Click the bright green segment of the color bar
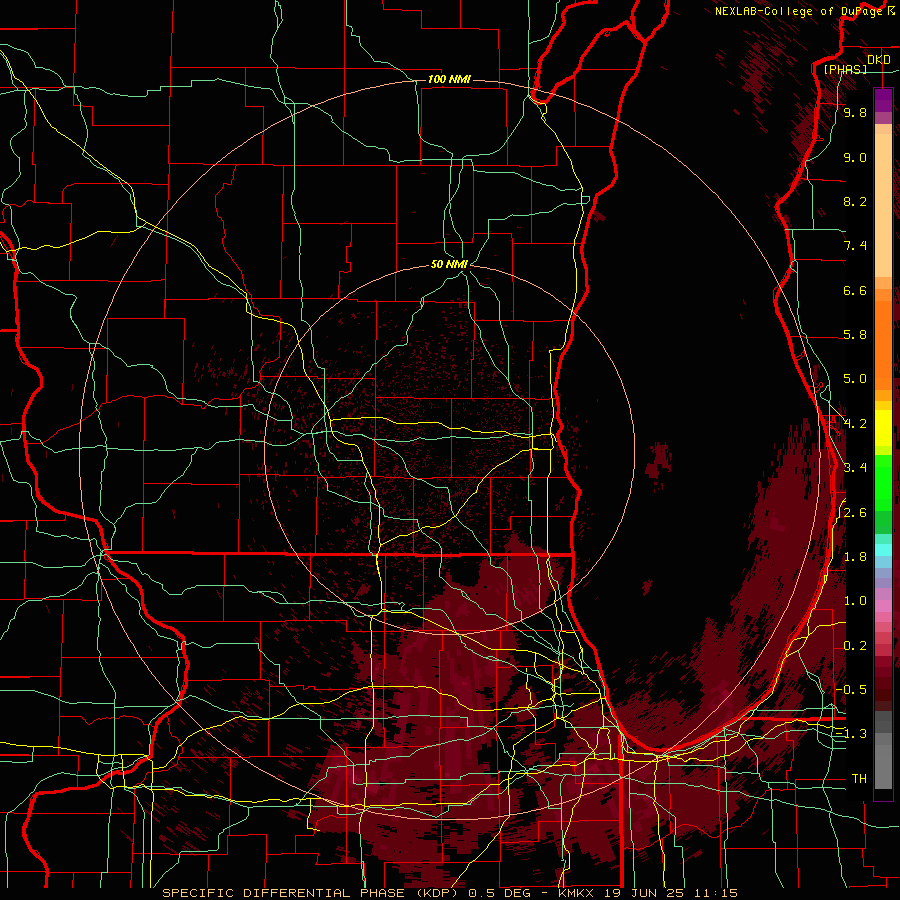900x900 pixels. coord(883,482)
